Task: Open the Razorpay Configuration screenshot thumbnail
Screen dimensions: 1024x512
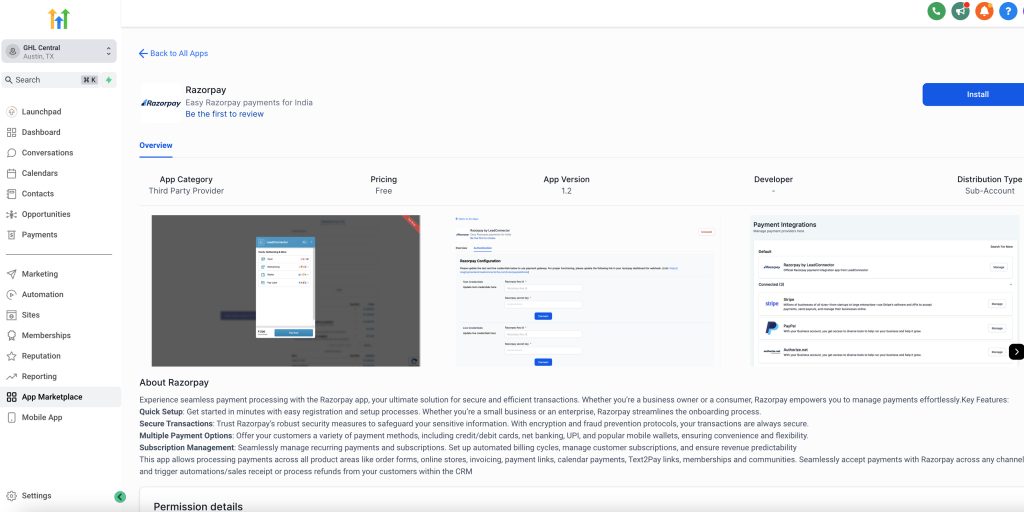Action: pos(585,291)
